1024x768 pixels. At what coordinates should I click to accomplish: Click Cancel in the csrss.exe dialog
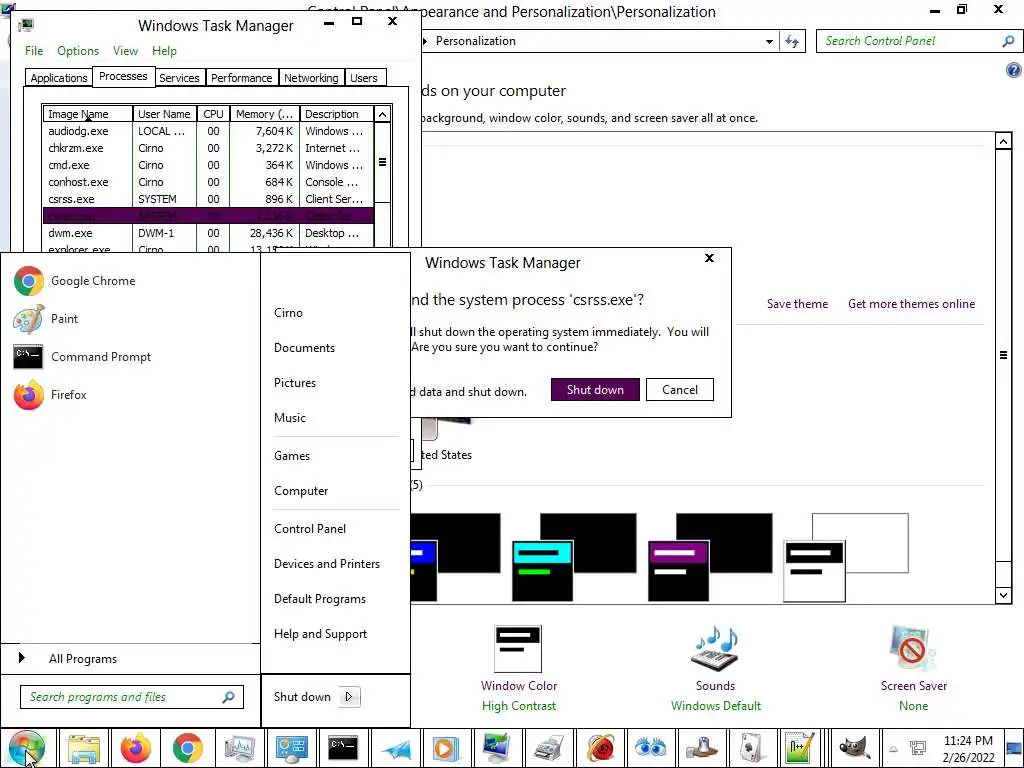pos(680,390)
